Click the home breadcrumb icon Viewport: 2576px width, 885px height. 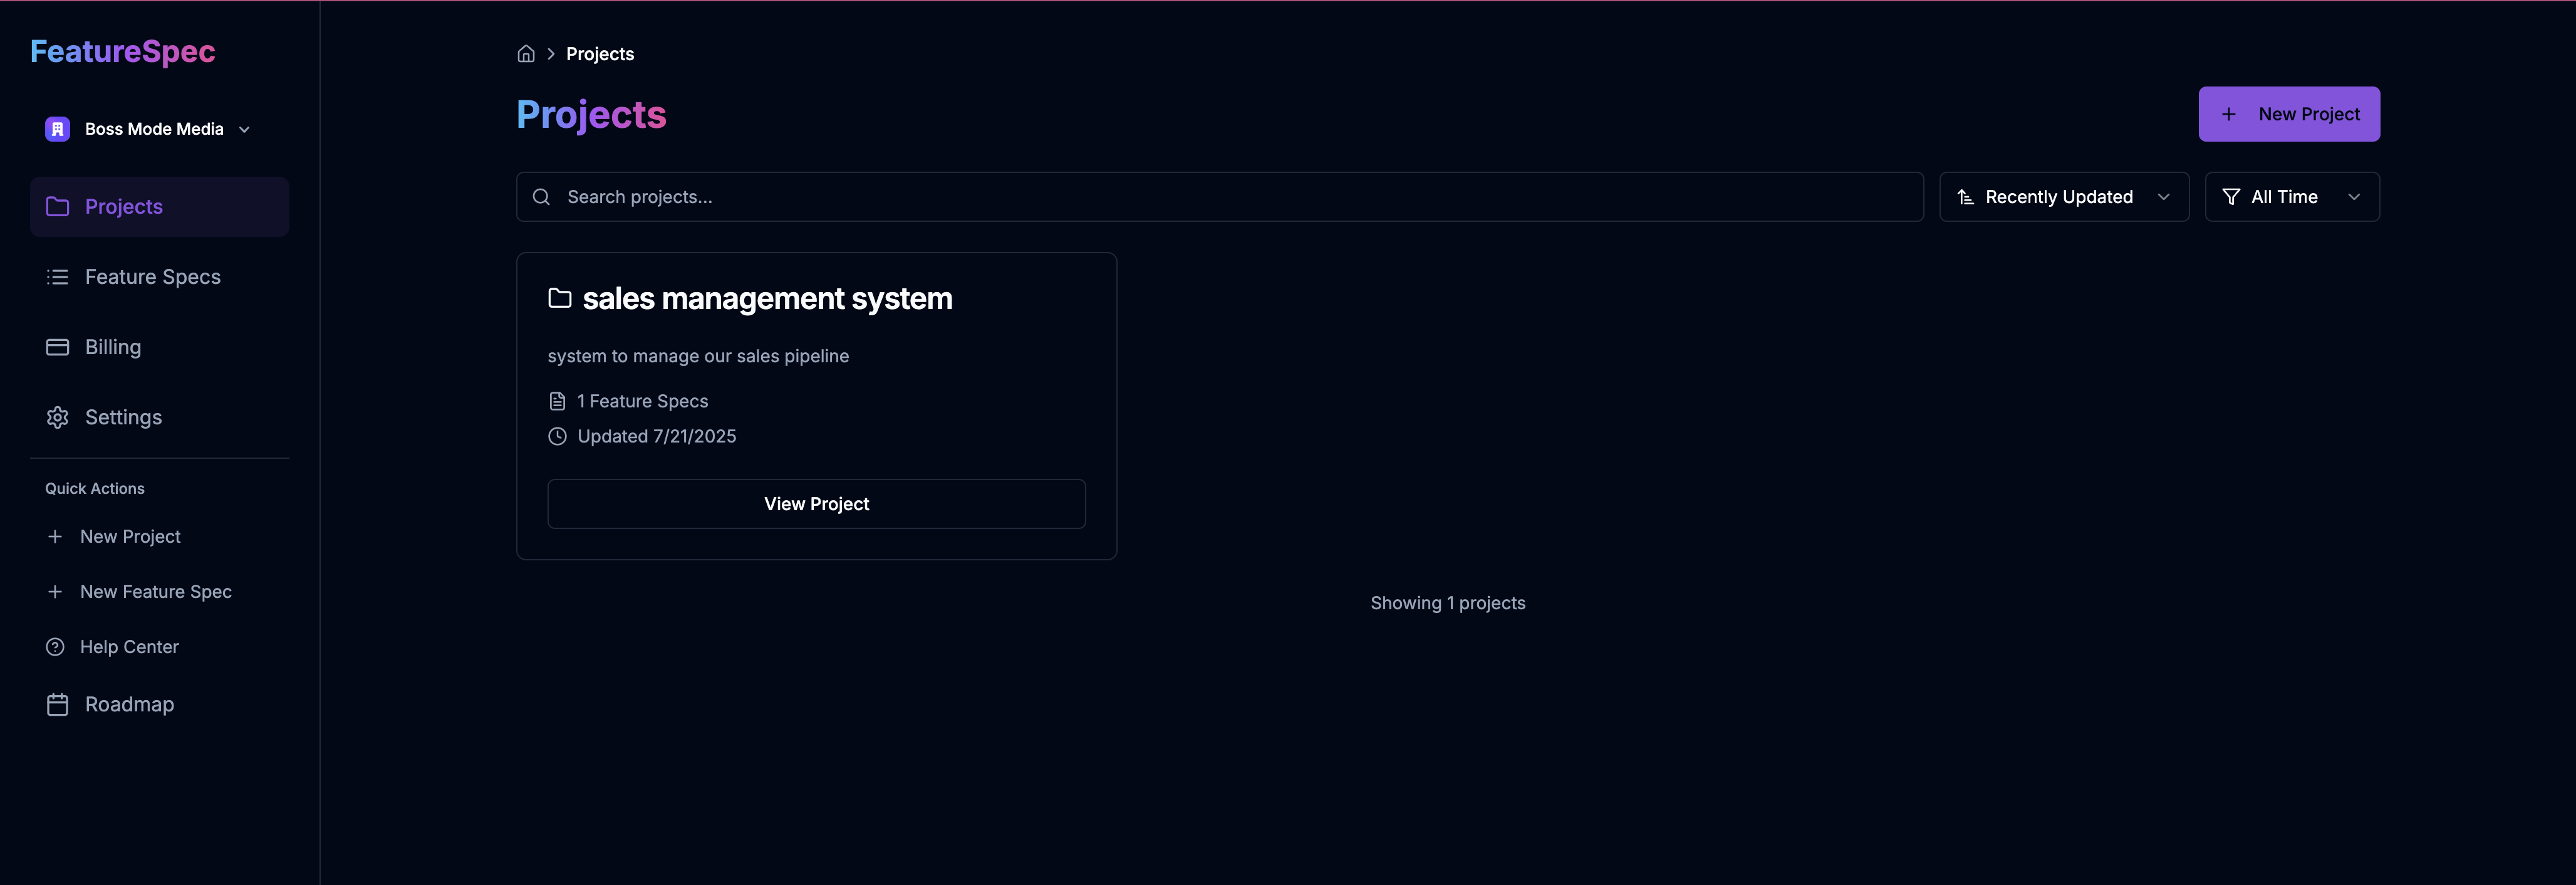pos(526,54)
